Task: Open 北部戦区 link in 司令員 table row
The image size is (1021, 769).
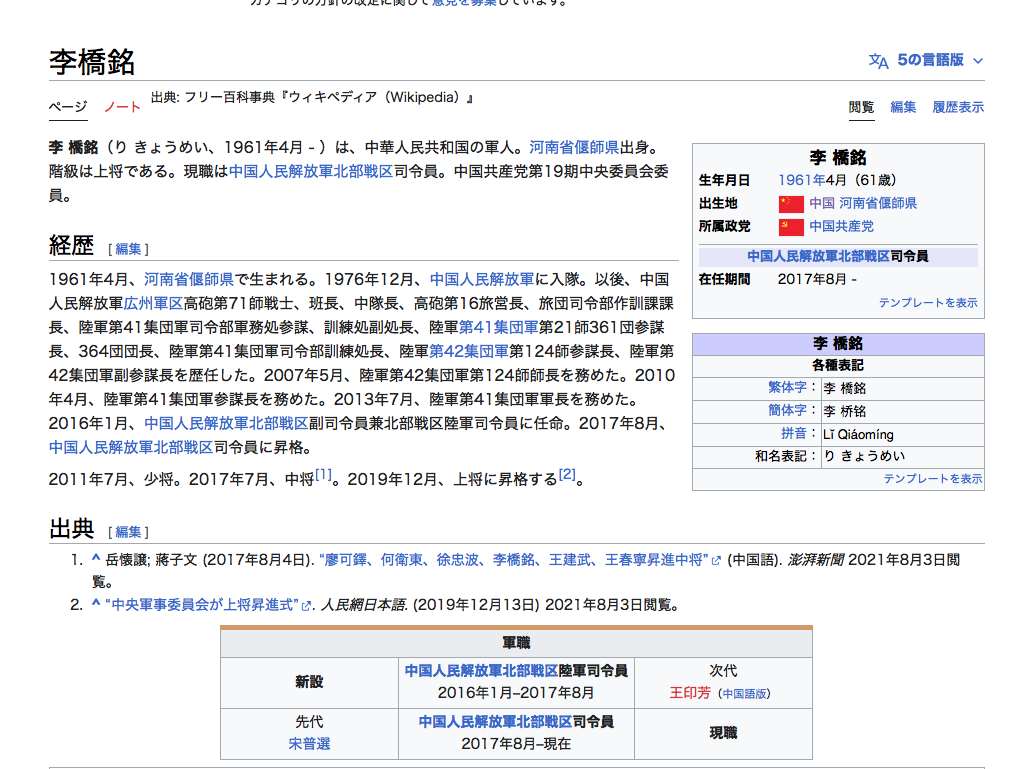Action: click(x=495, y=721)
